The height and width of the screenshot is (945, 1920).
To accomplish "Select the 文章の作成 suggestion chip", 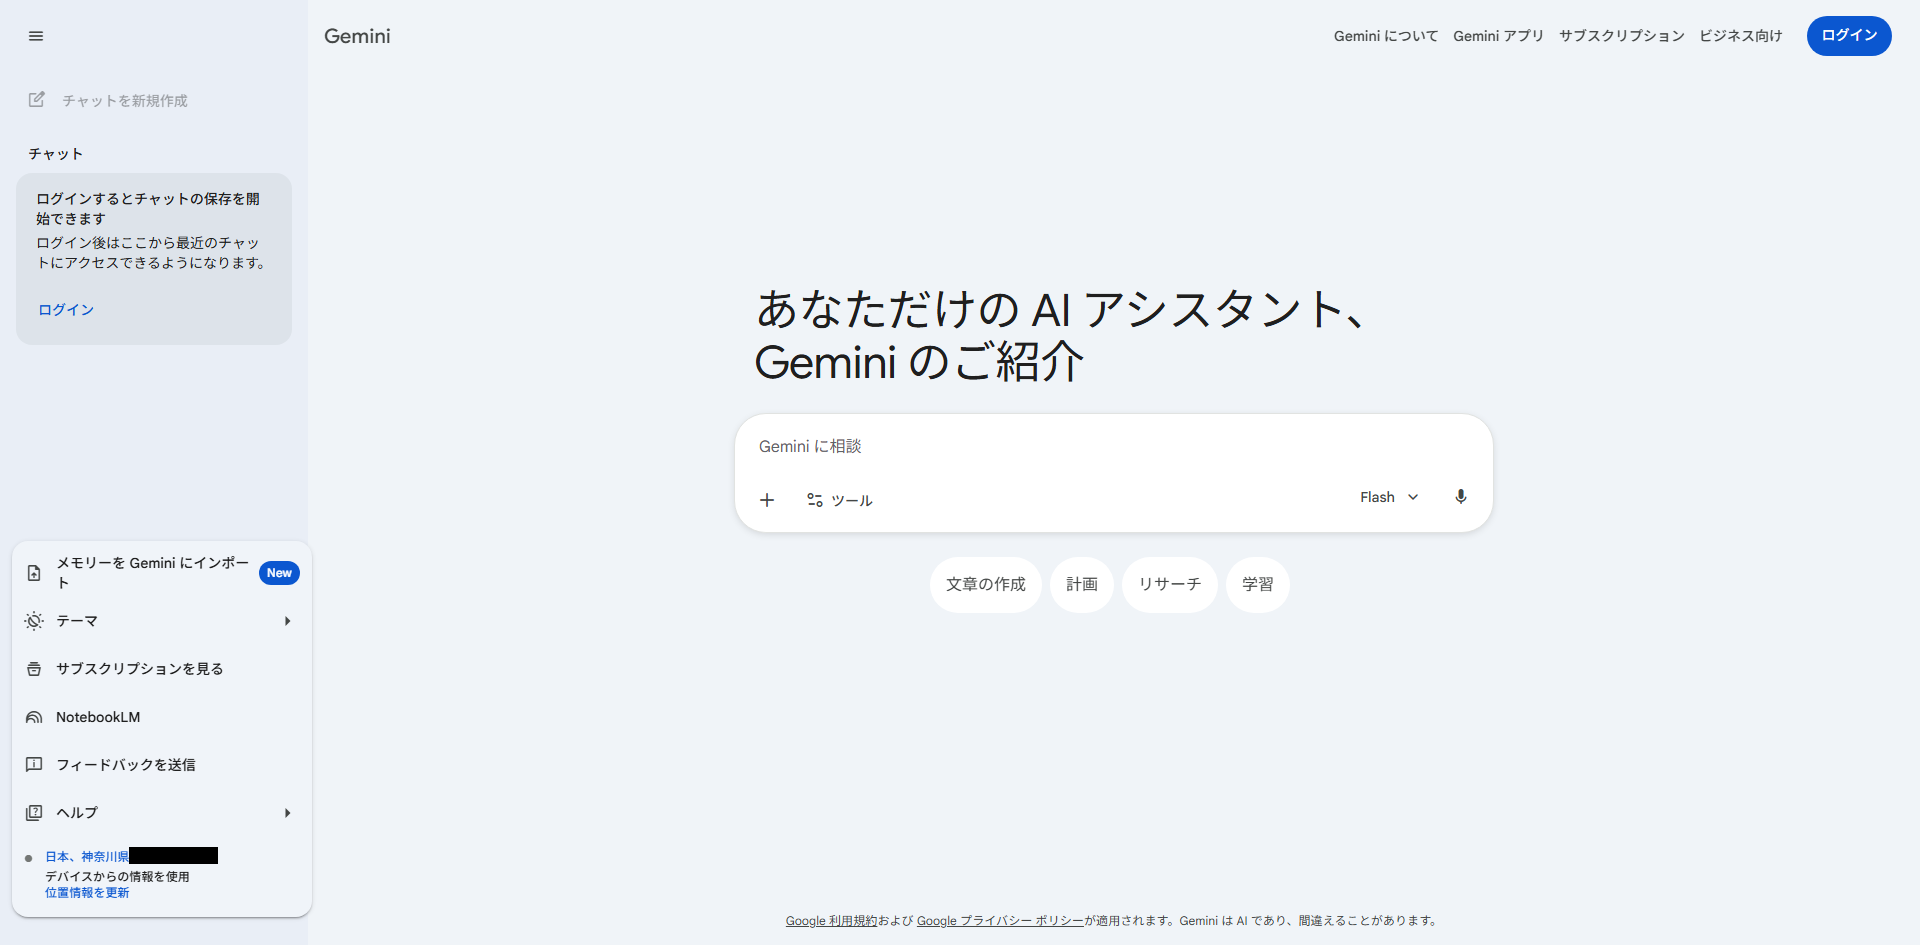I will point(986,584).
